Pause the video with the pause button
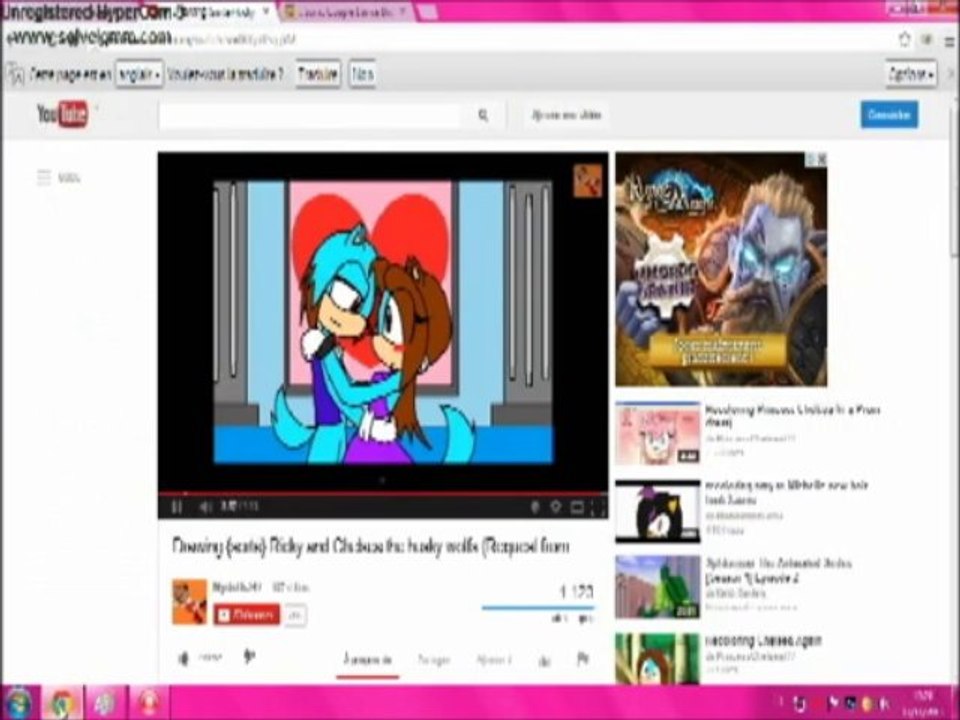Viewport: 960px width, 720px height. coord(177,506)
